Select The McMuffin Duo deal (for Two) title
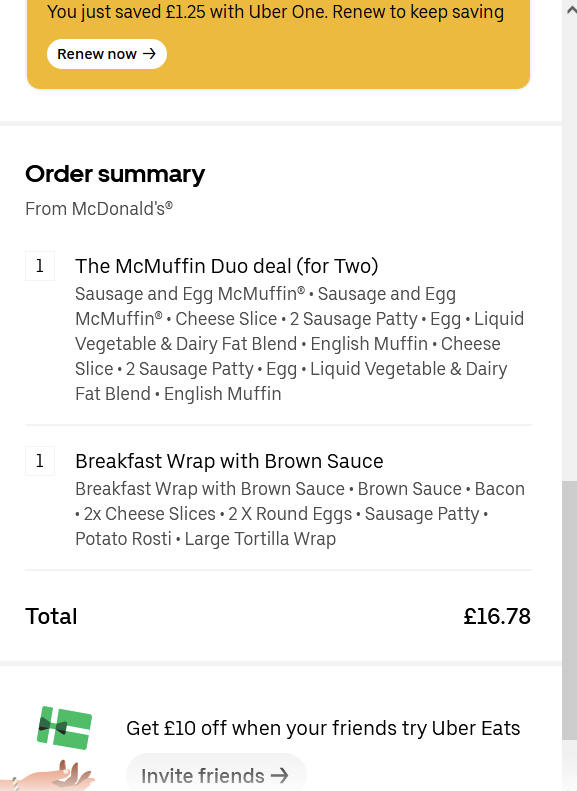The width and height of the screenshot is (577, 791). point(226,266)
